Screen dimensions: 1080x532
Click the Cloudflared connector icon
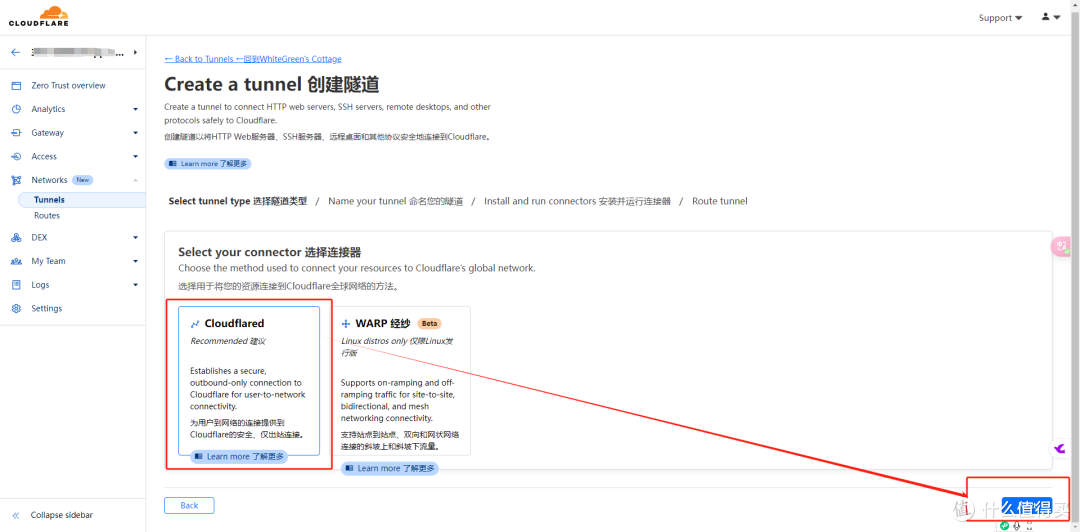point(195,324)
